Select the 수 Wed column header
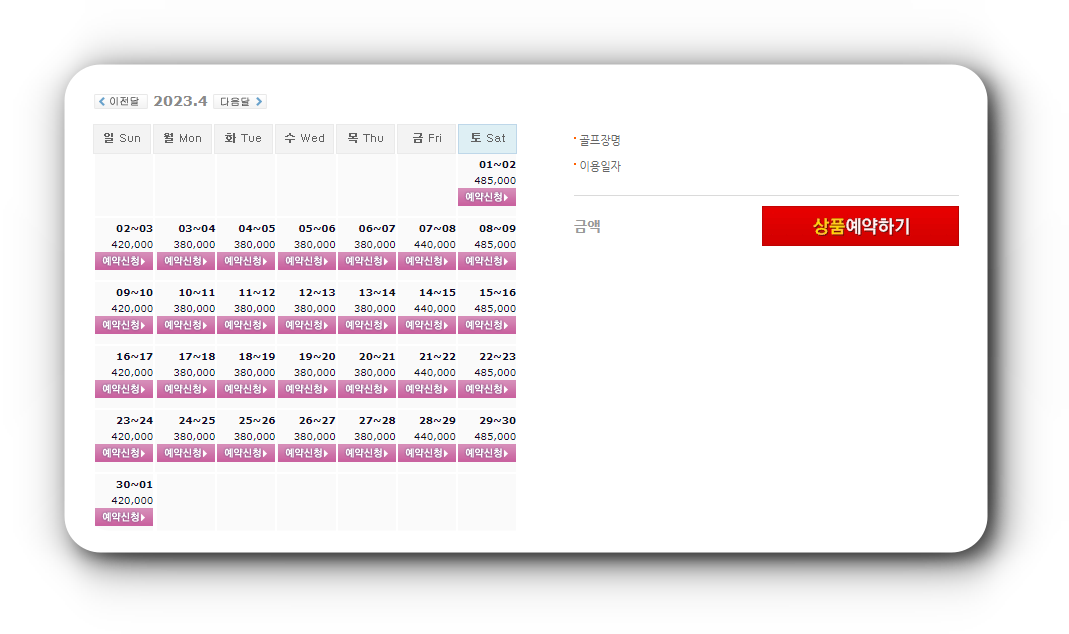The width and height of the screenshot is (1069, 634). tap(304, 138)
